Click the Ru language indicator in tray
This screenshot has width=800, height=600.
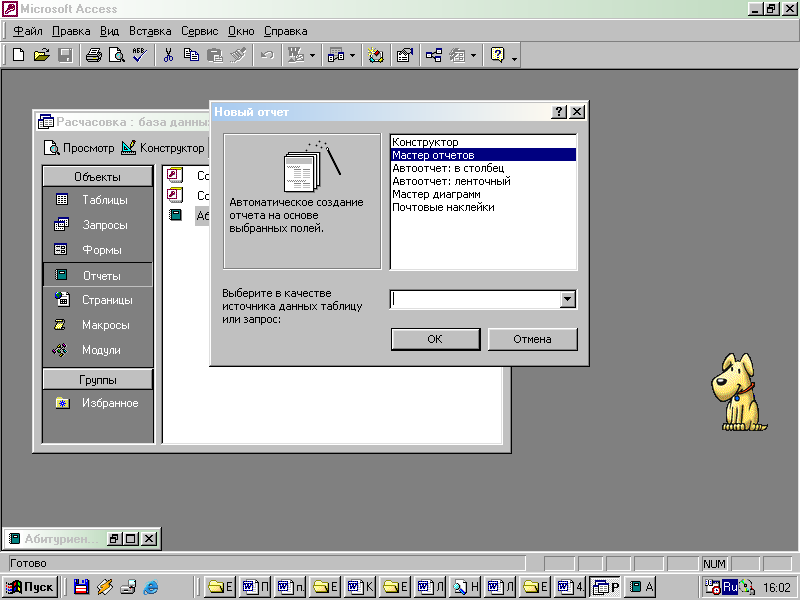[x=730, y=587]
